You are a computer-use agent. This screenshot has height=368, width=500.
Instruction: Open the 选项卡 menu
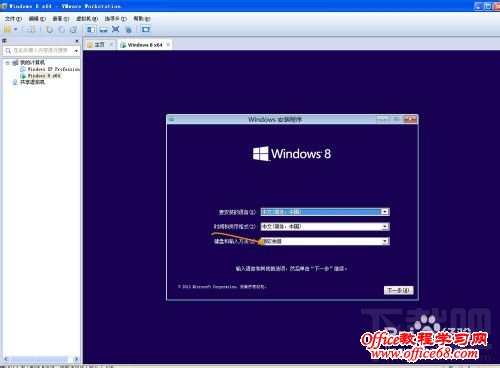tap(116, 19)
